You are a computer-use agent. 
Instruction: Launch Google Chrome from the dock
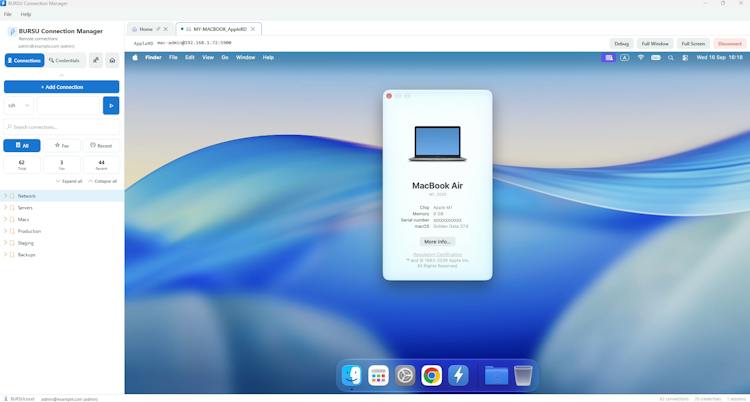431,376
